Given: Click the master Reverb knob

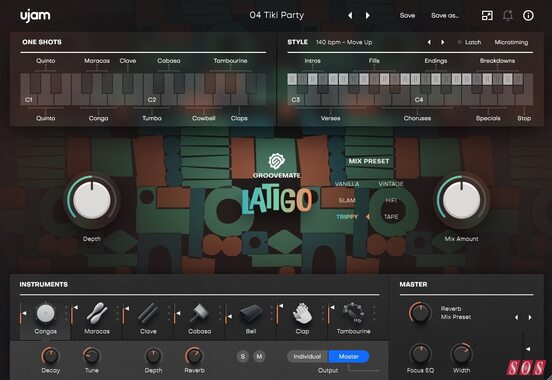Looking at the screenshot, I should 420,312.
